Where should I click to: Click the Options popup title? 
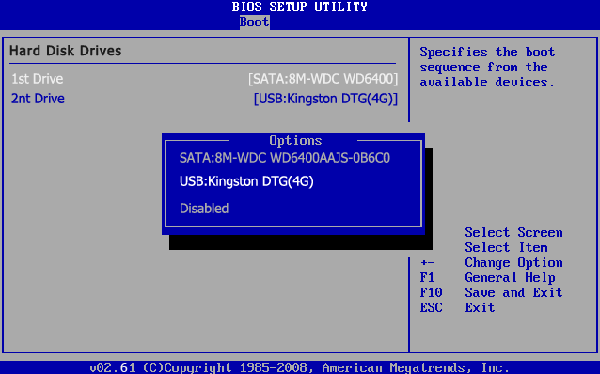click(295, 140)
